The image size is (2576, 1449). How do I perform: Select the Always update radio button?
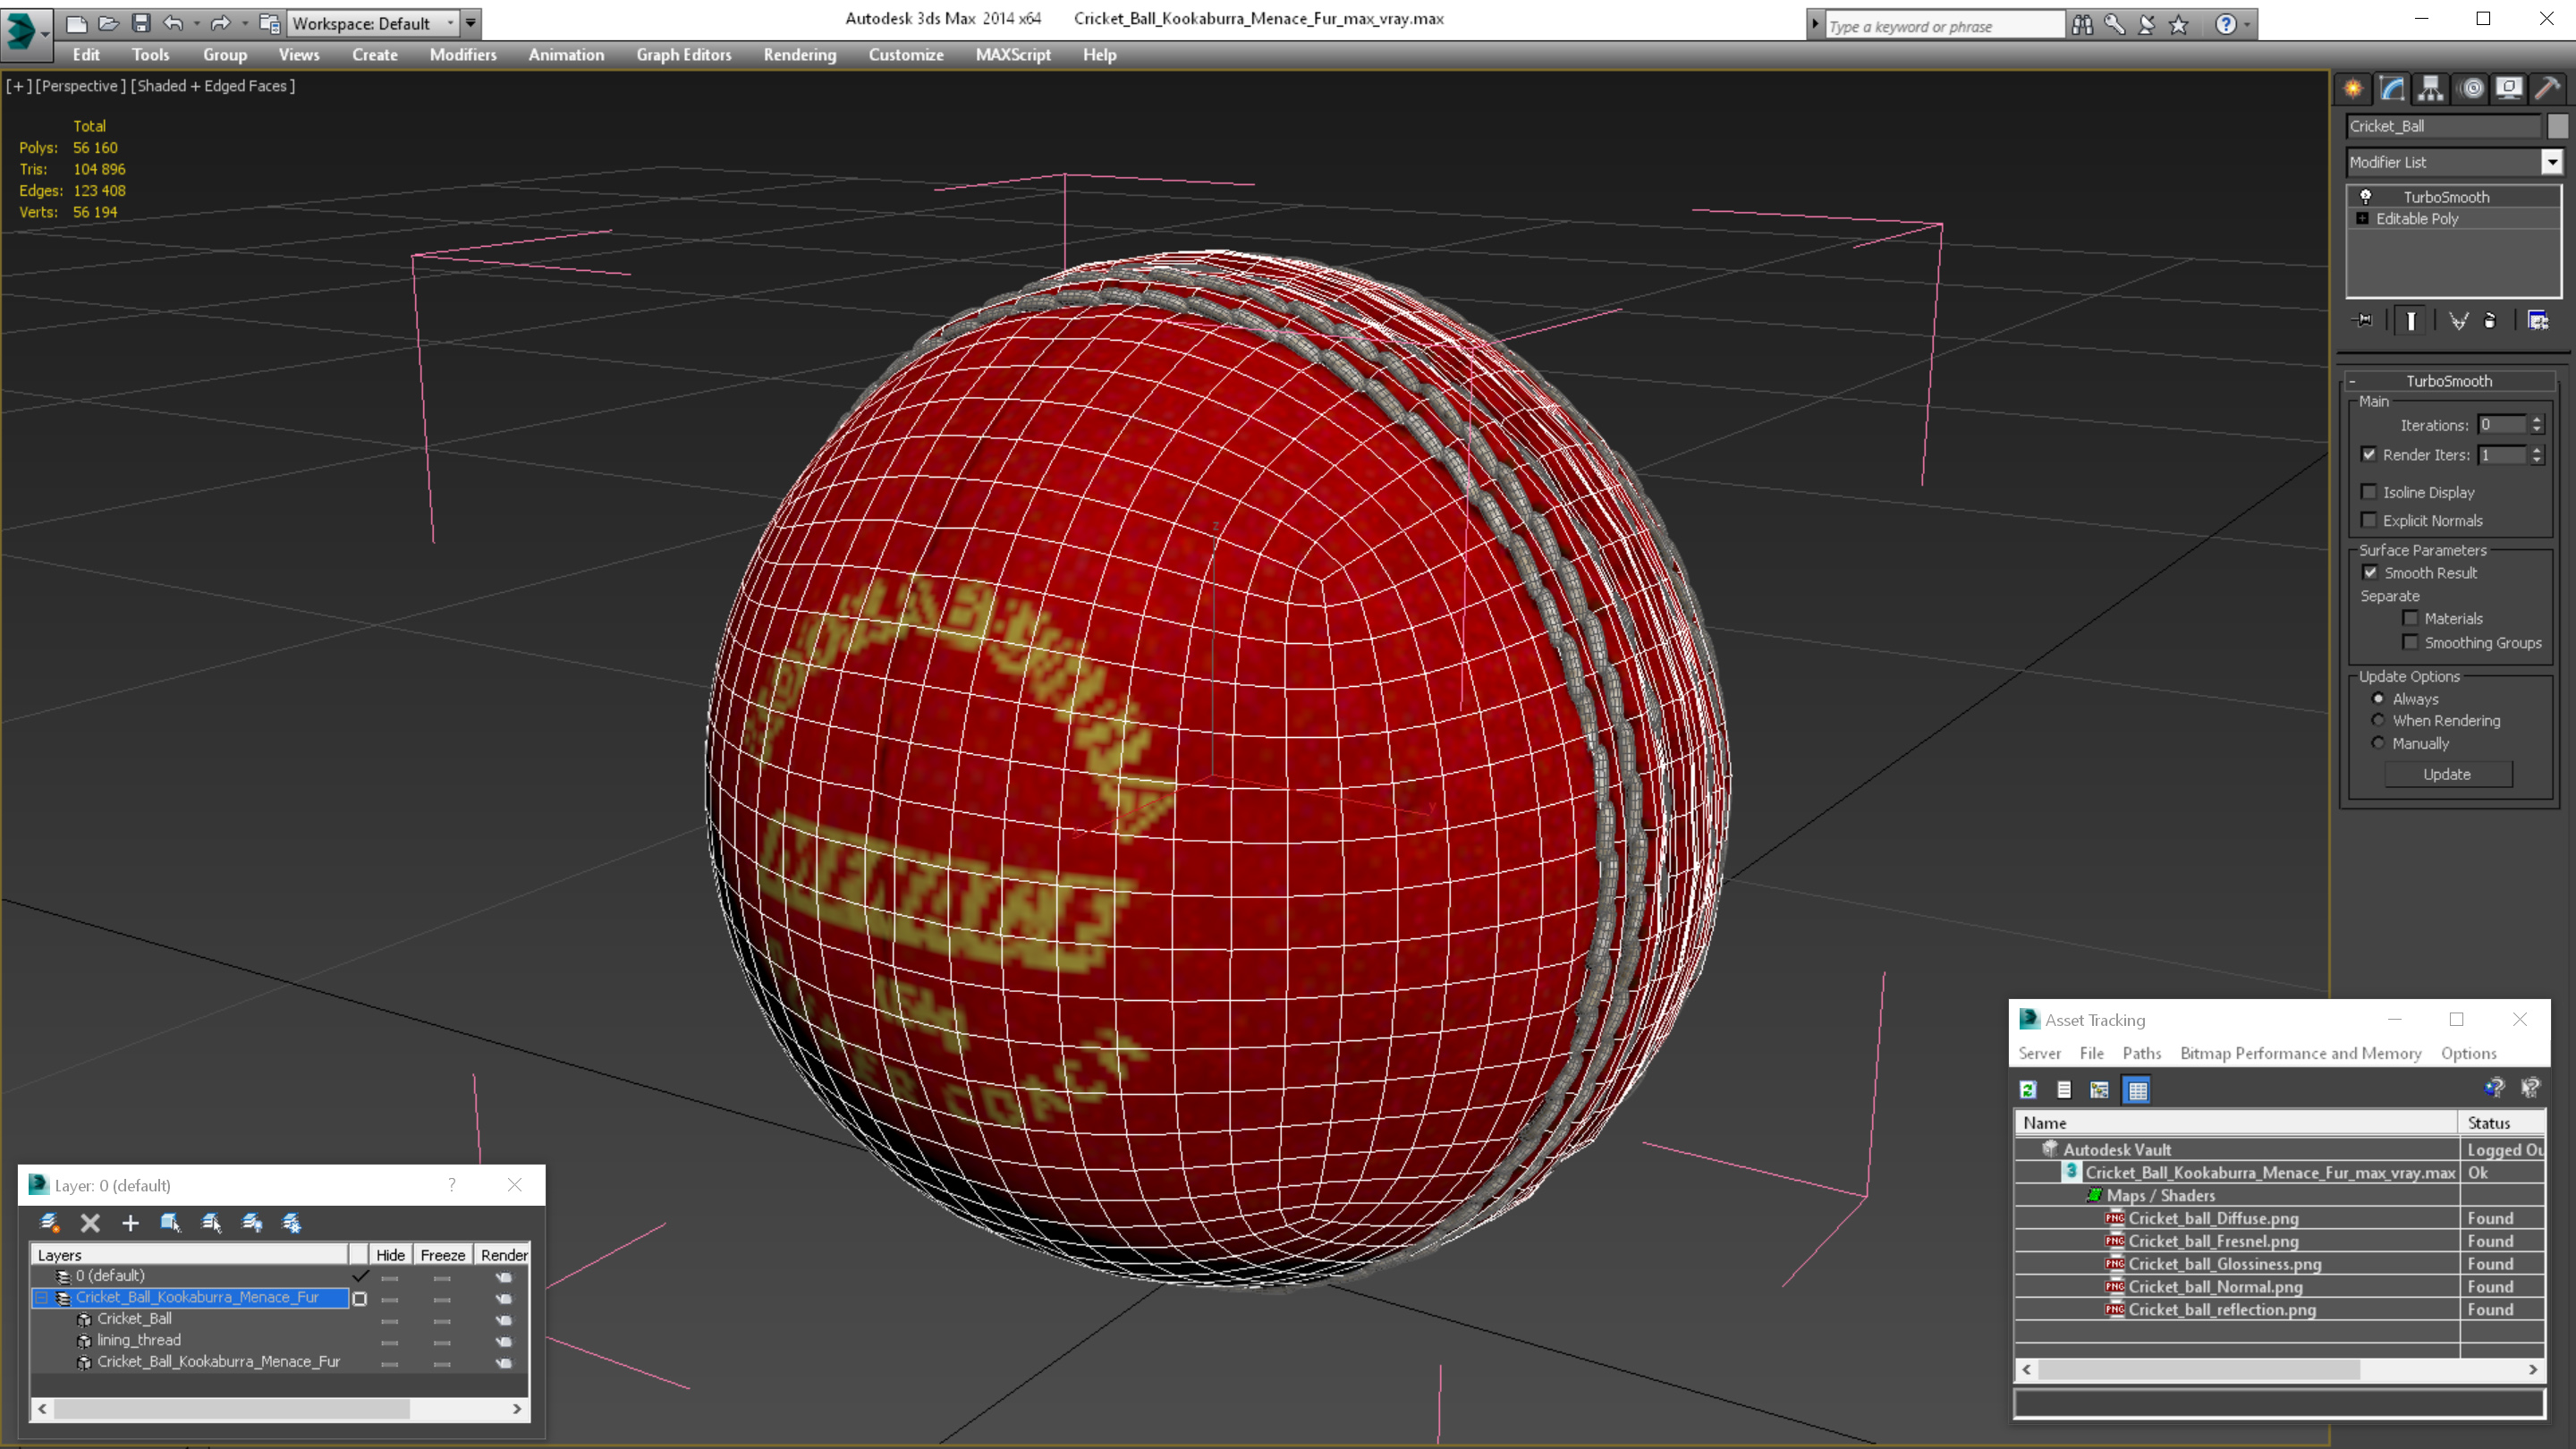click(2378, 699)
